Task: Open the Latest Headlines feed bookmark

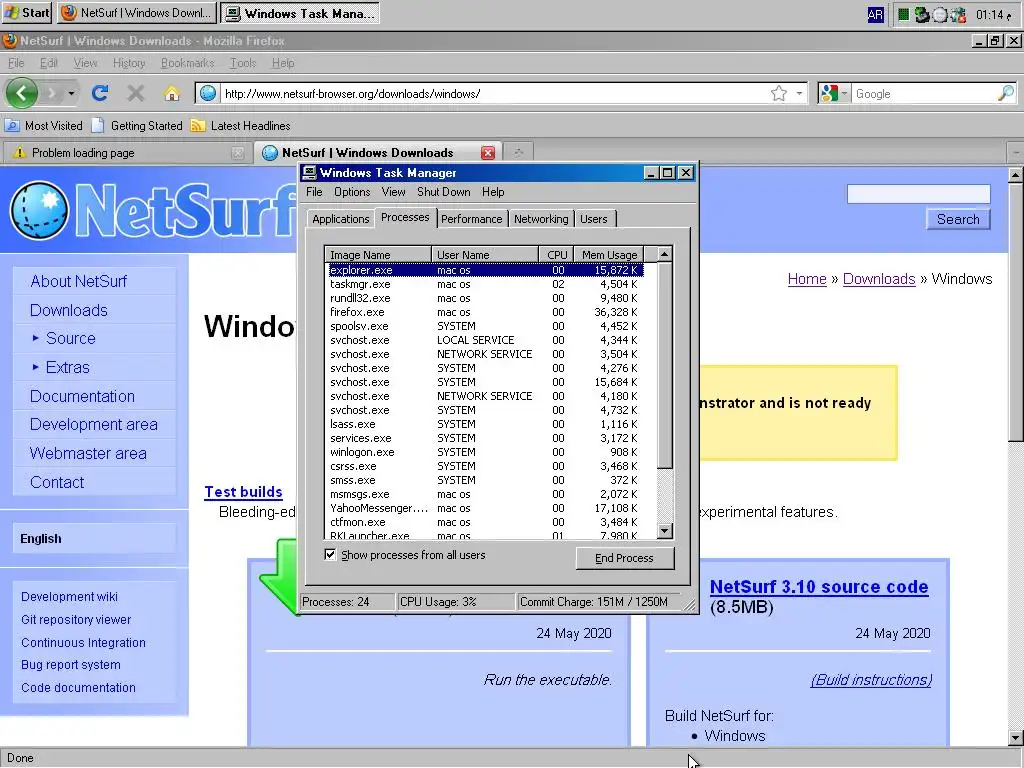Action: pos(240,125)
